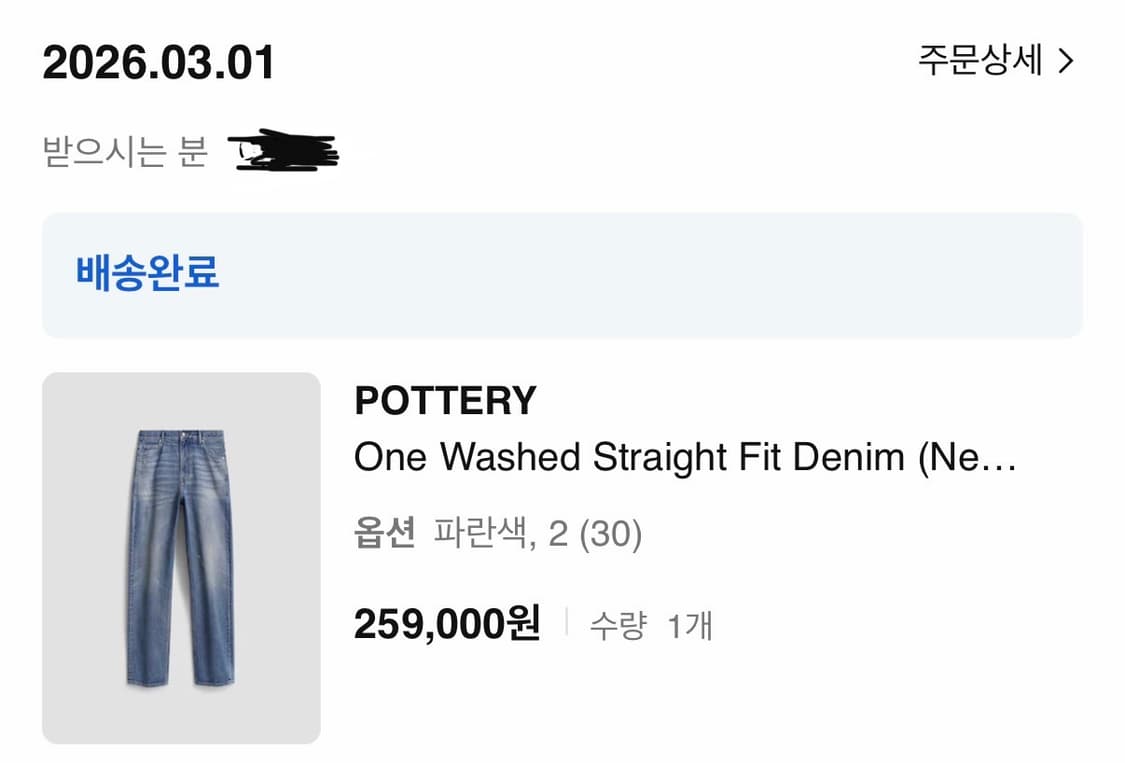1125x763 pixels.
Task: Open details via the right arrow icon
Action: point(1066,62)
